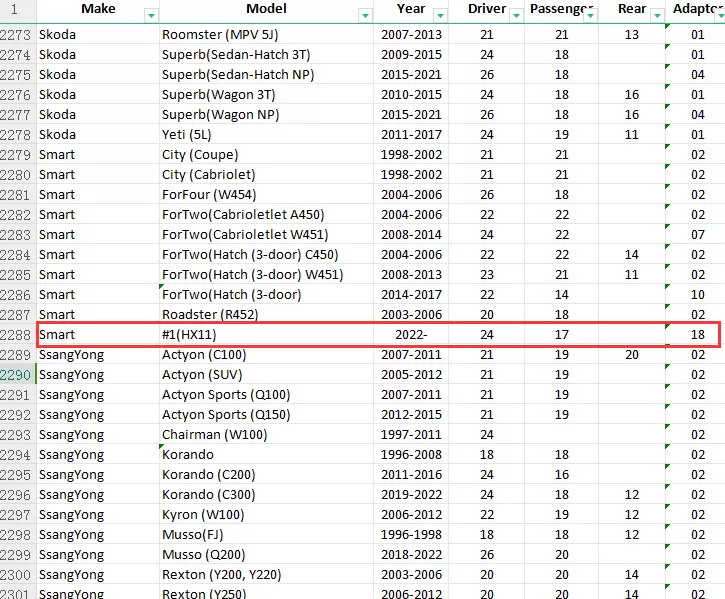Click the Make cell in row 2278
The image size is (725, 599).
tap(98, 135)
